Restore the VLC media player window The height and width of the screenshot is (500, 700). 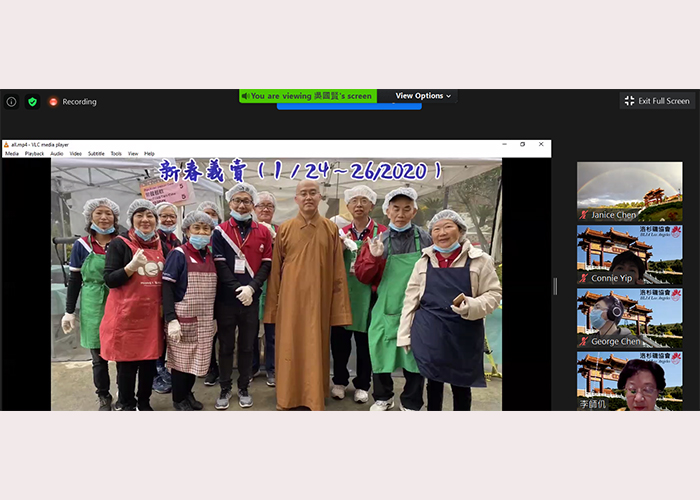coord(522,144)
